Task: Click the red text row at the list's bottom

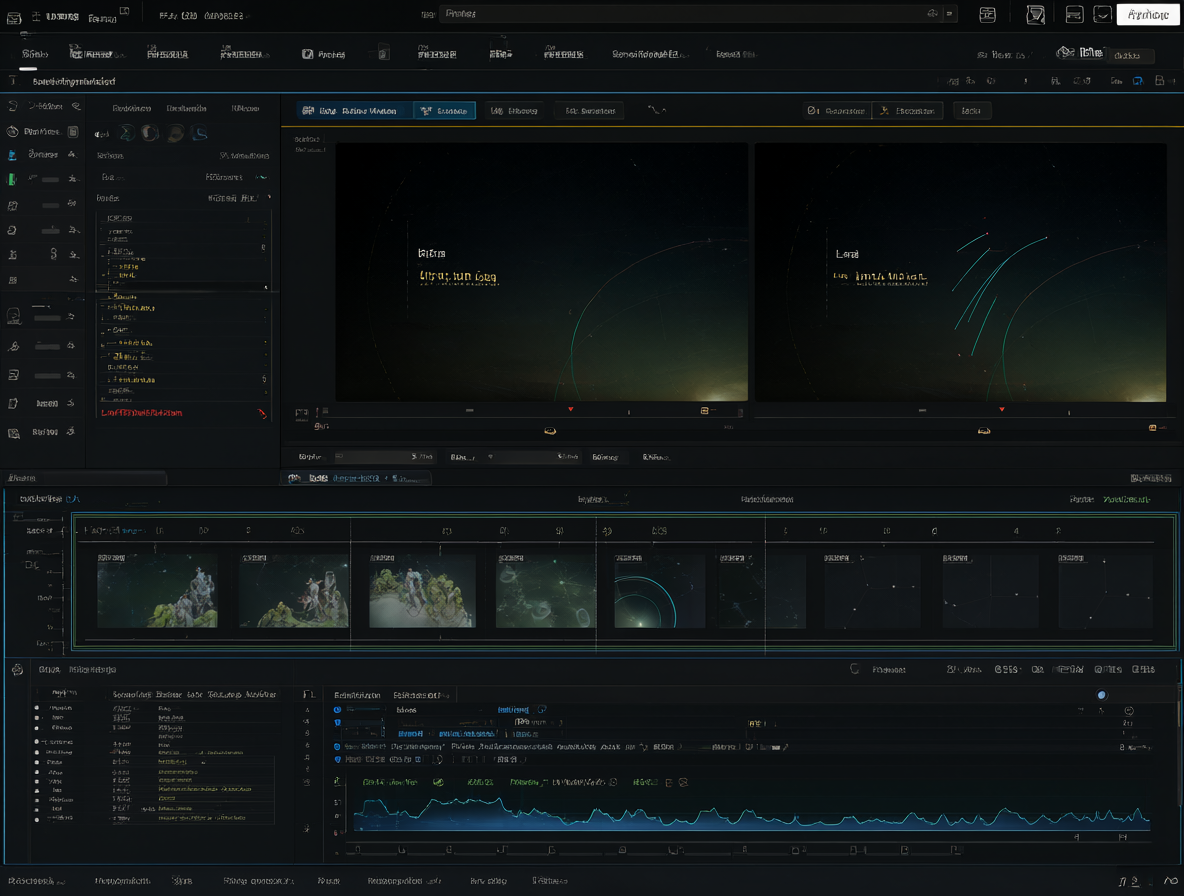Action: (x=142, y=413)
